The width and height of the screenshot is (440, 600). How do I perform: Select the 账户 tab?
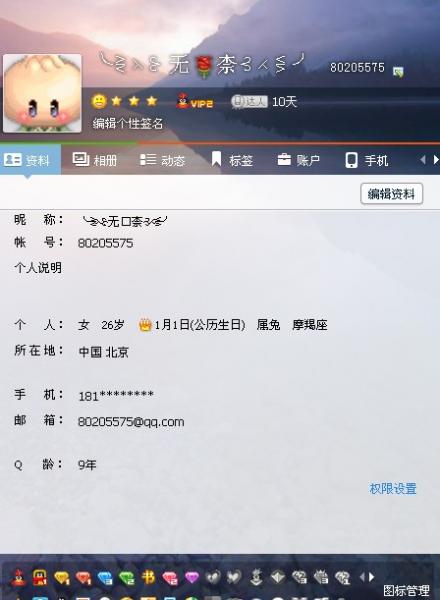[x=299, y=160]
